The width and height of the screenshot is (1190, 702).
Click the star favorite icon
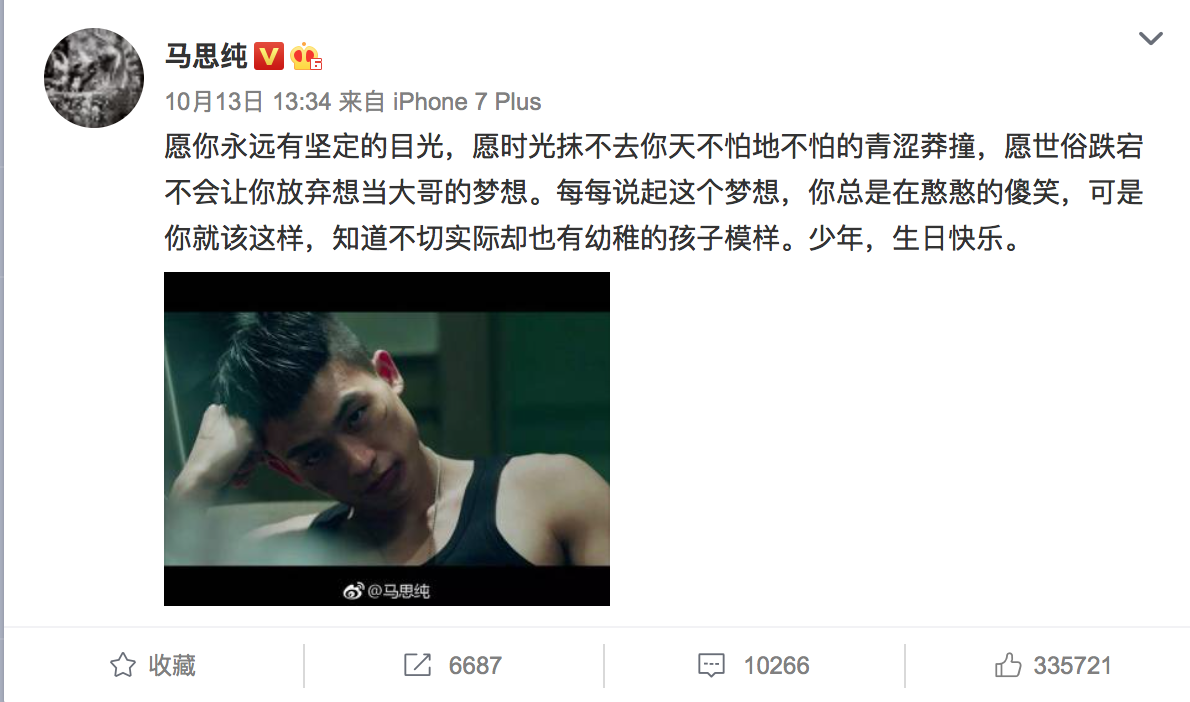(x=123, y=666)
